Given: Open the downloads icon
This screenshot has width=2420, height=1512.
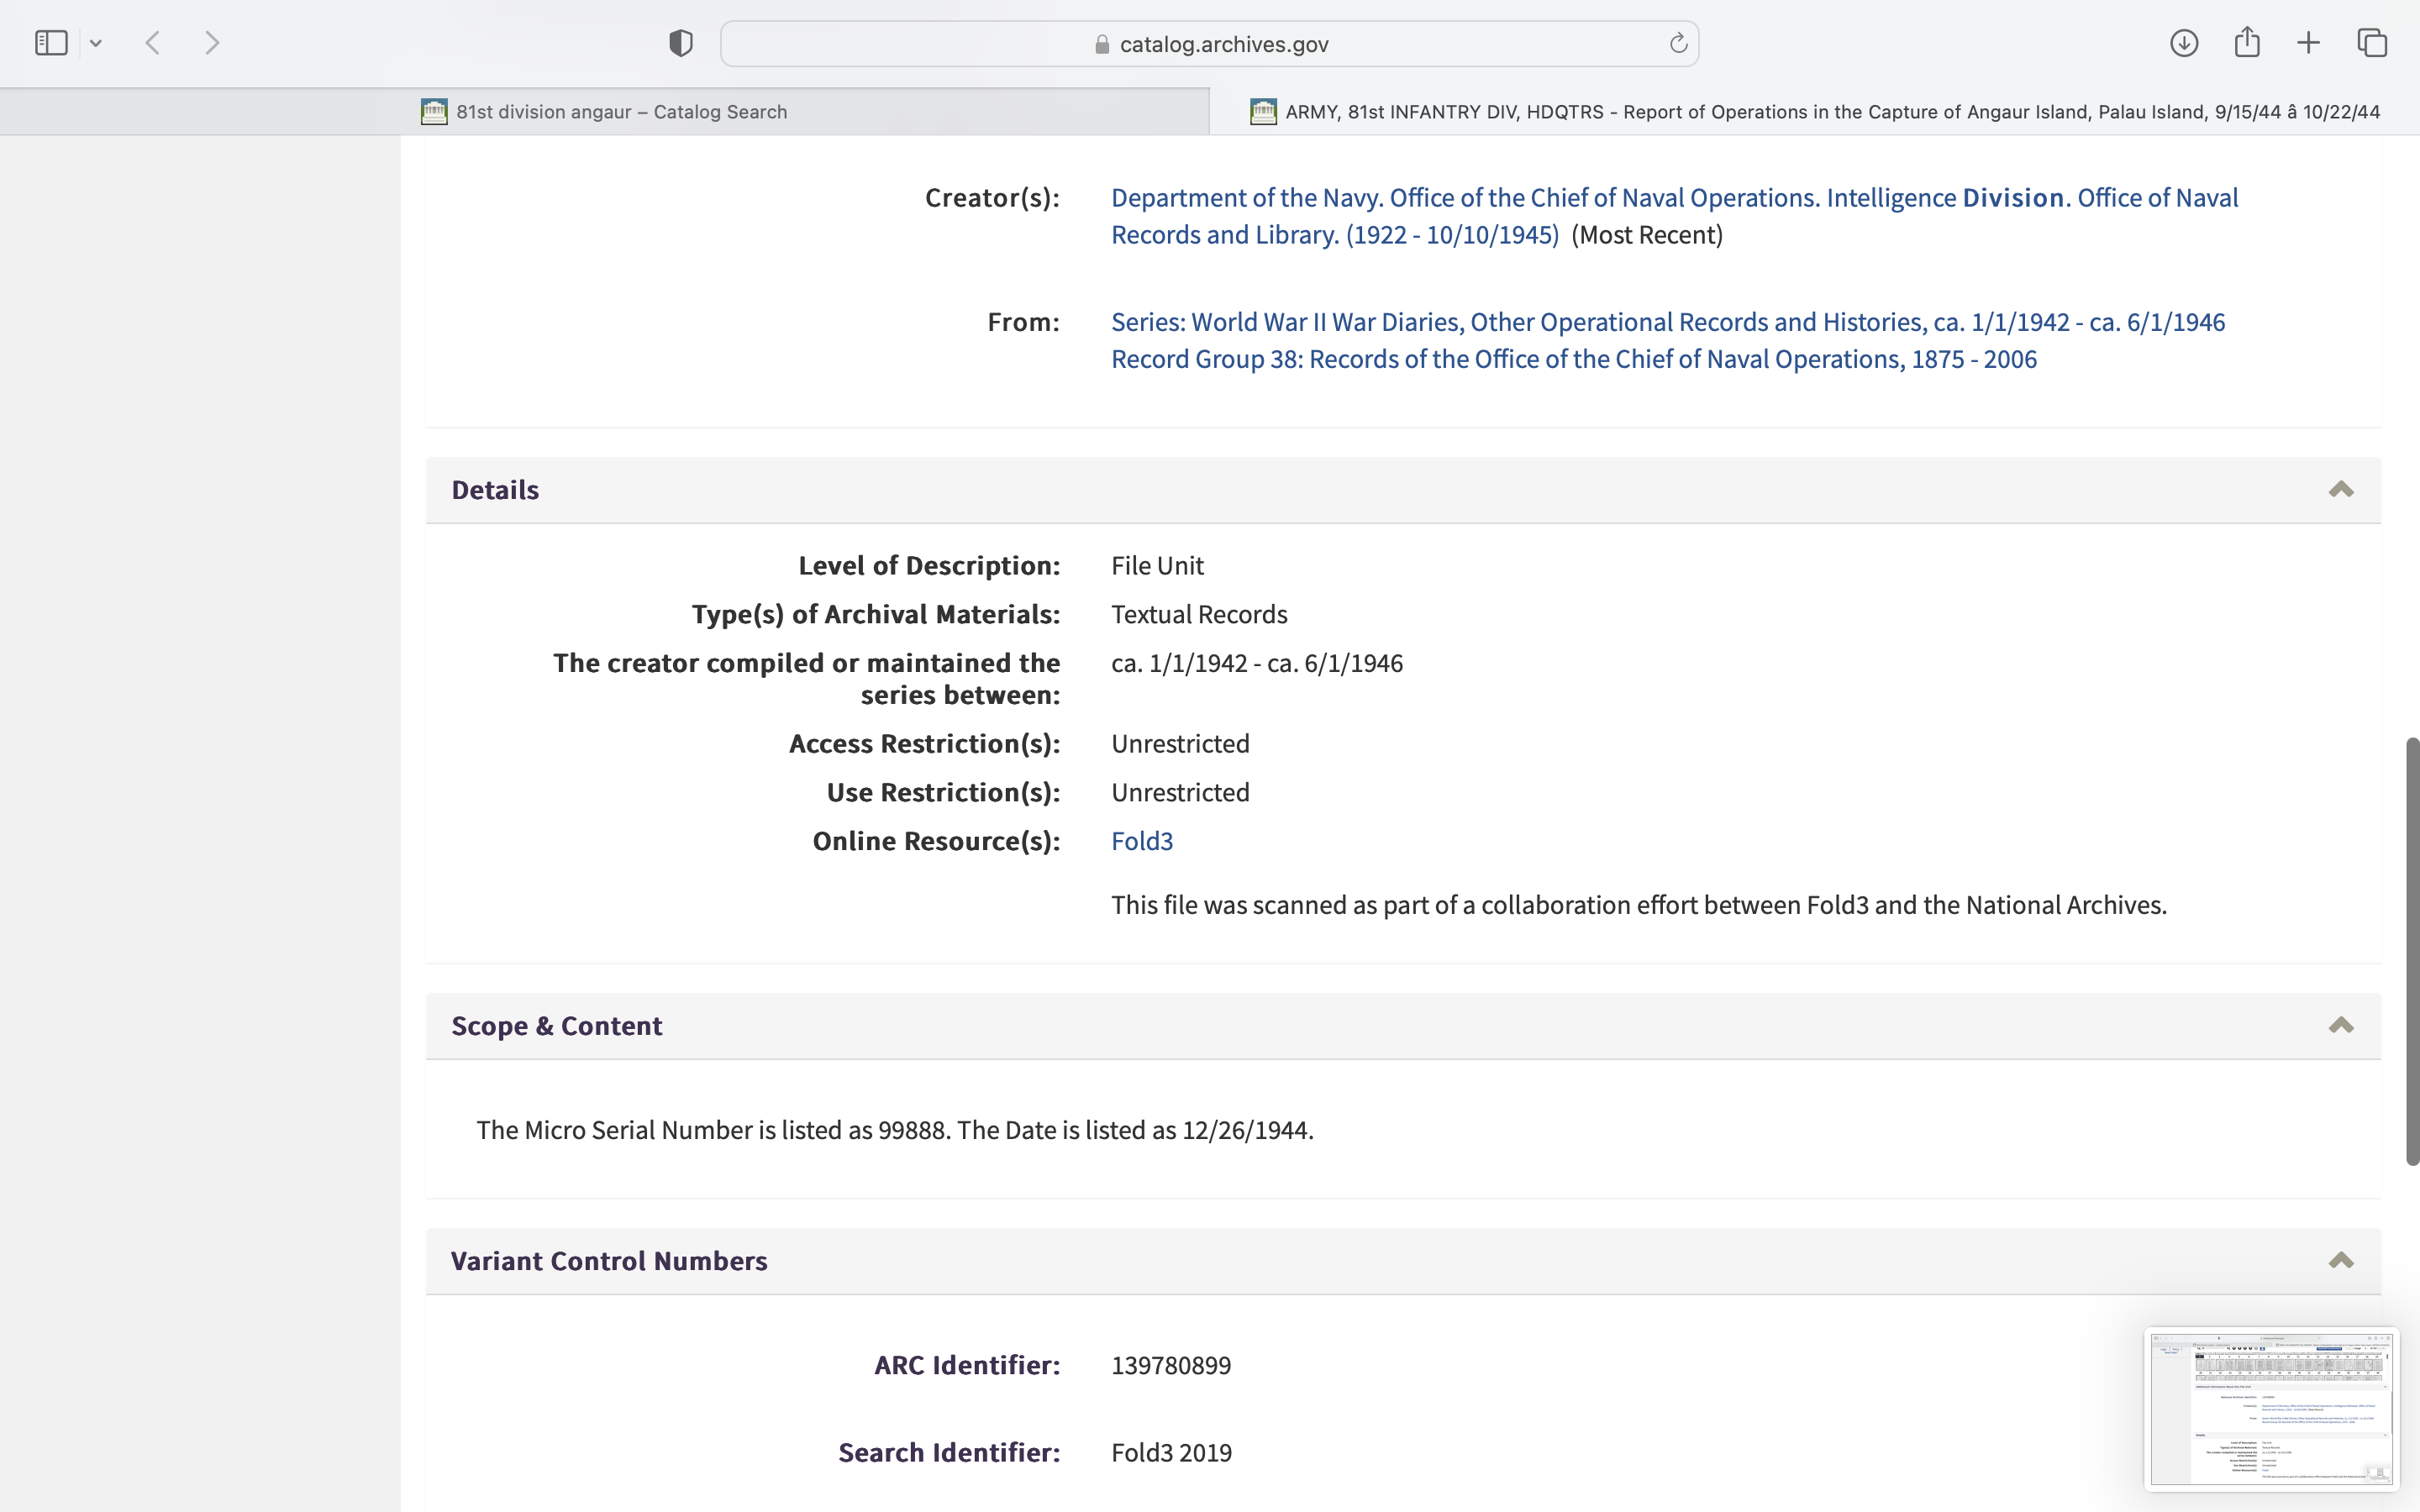Looking at the screenshot, I should 2183,43.
